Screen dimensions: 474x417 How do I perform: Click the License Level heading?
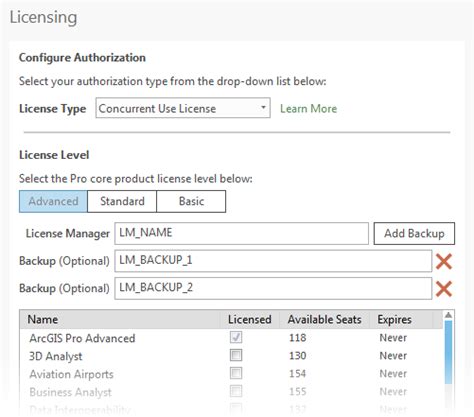coord(54,155)
